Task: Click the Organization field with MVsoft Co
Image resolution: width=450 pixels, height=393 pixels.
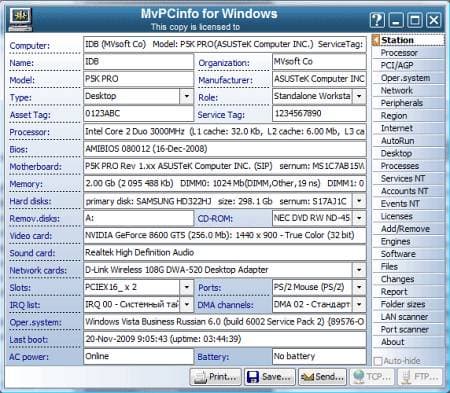Action: 319,62
